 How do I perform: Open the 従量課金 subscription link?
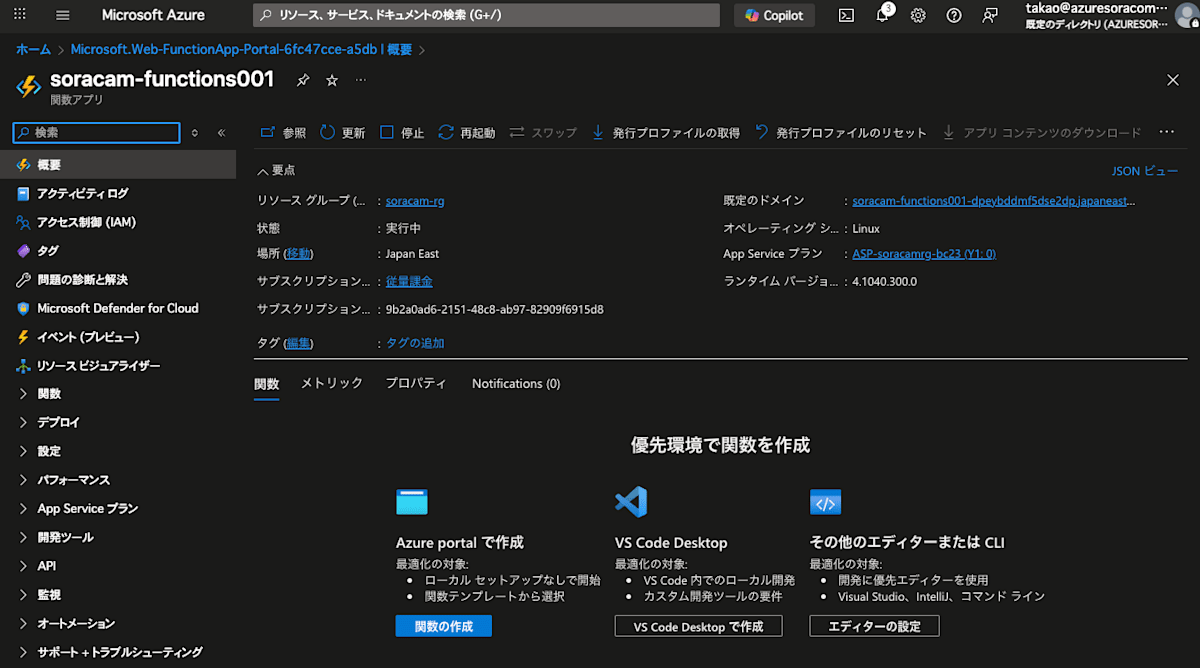409,282
